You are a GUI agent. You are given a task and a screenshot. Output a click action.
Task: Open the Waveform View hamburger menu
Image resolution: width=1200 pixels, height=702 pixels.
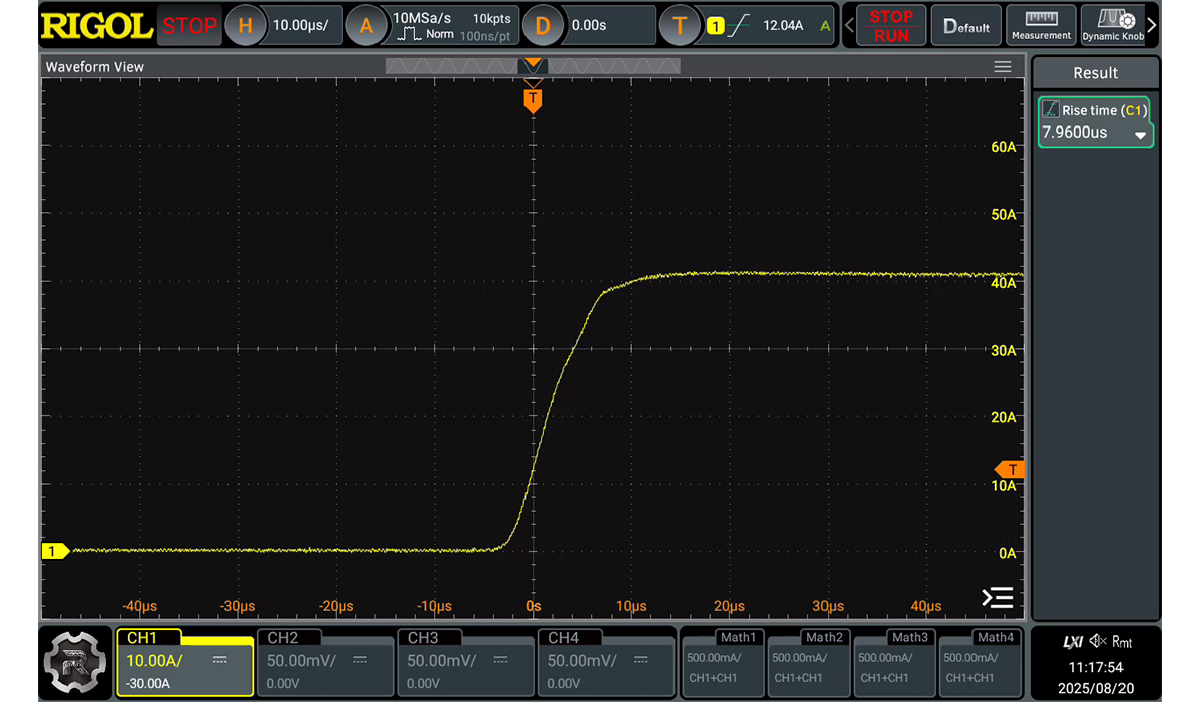pos(1002,66)
